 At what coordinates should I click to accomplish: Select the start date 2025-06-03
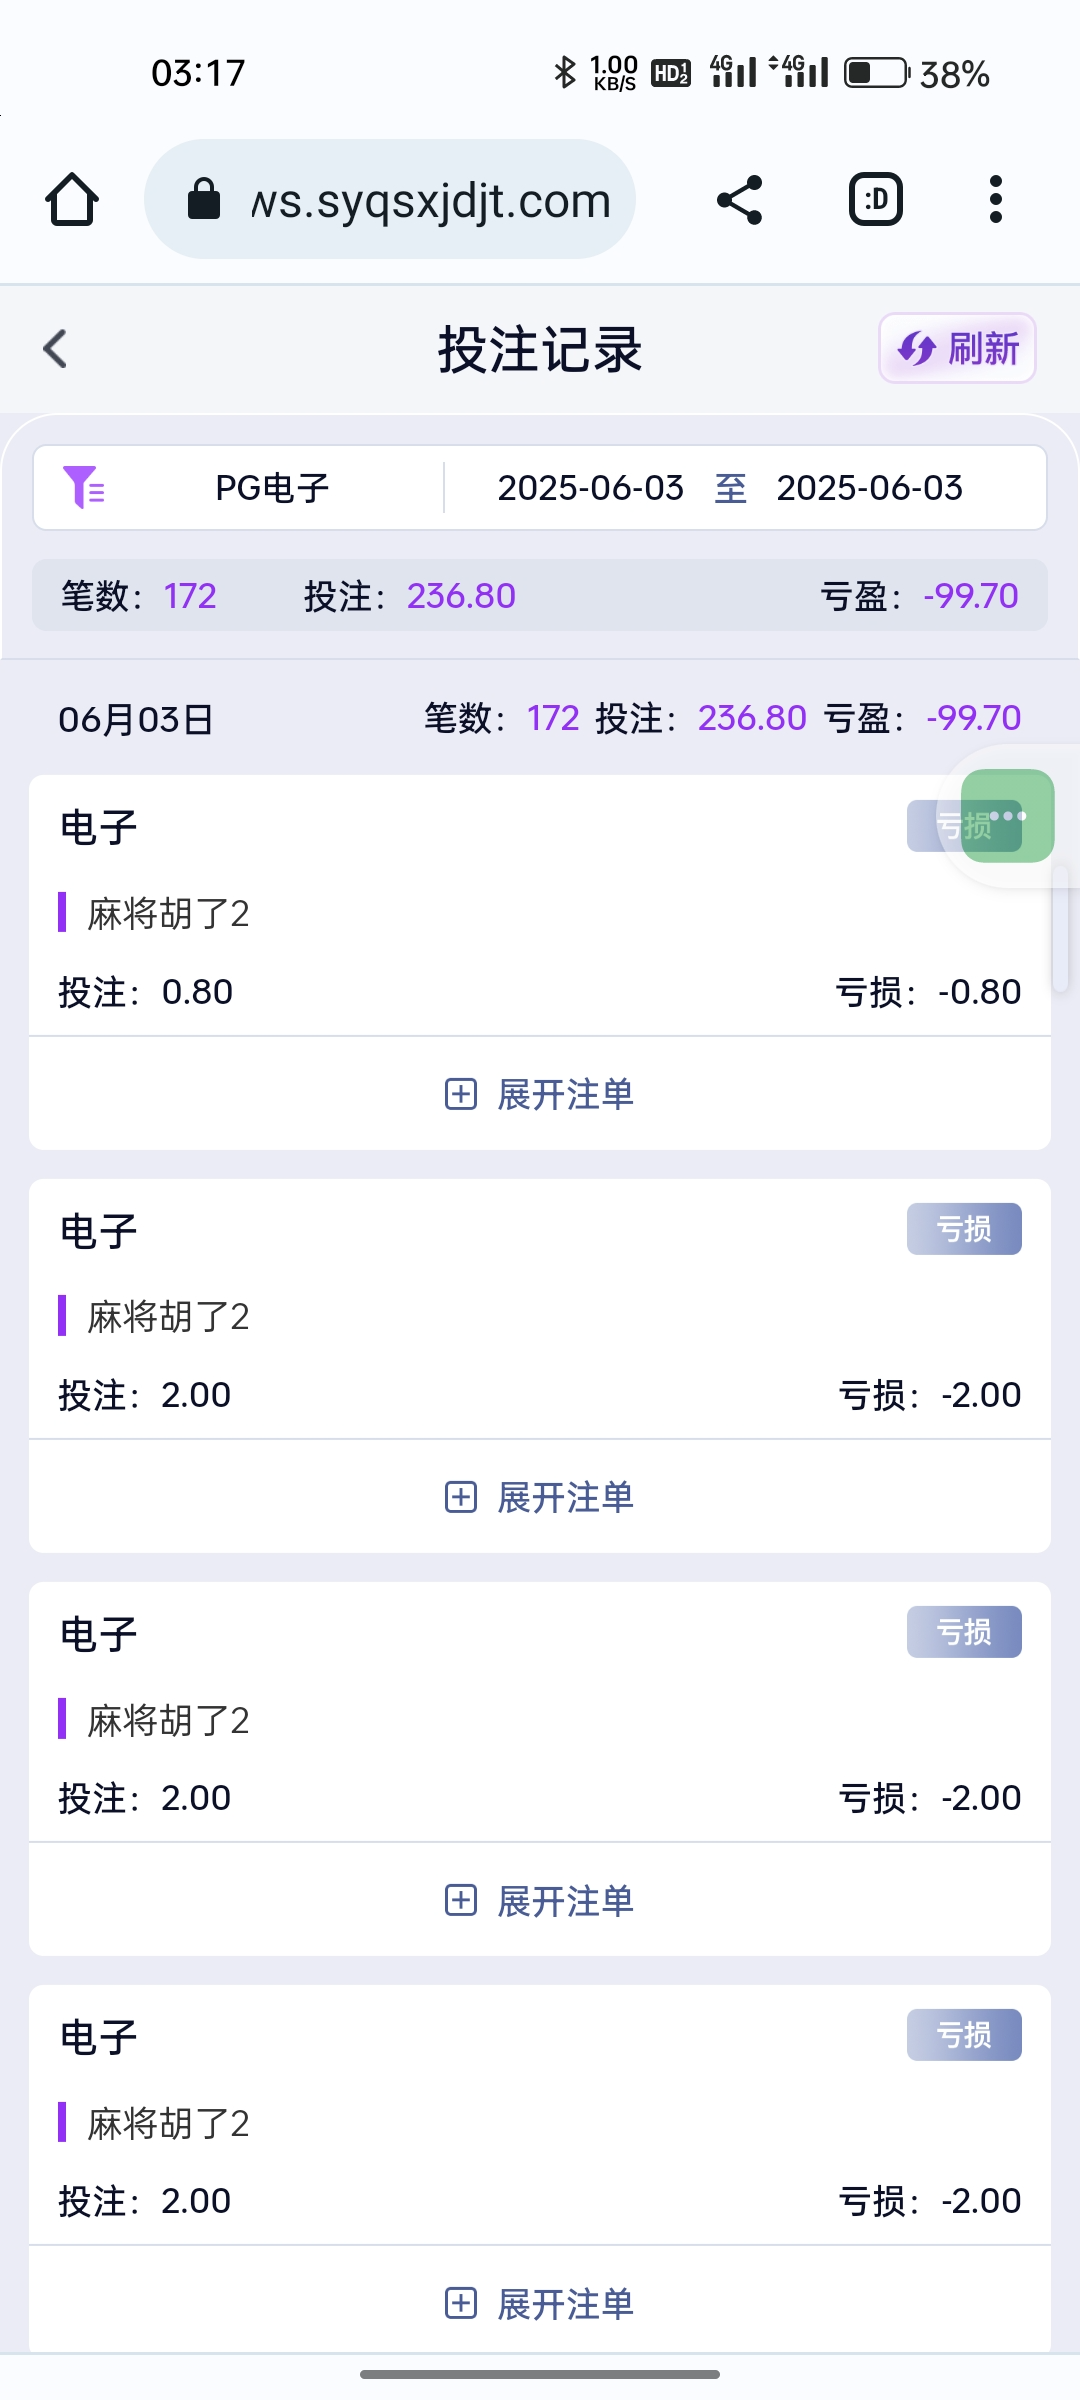pos(590,488)
